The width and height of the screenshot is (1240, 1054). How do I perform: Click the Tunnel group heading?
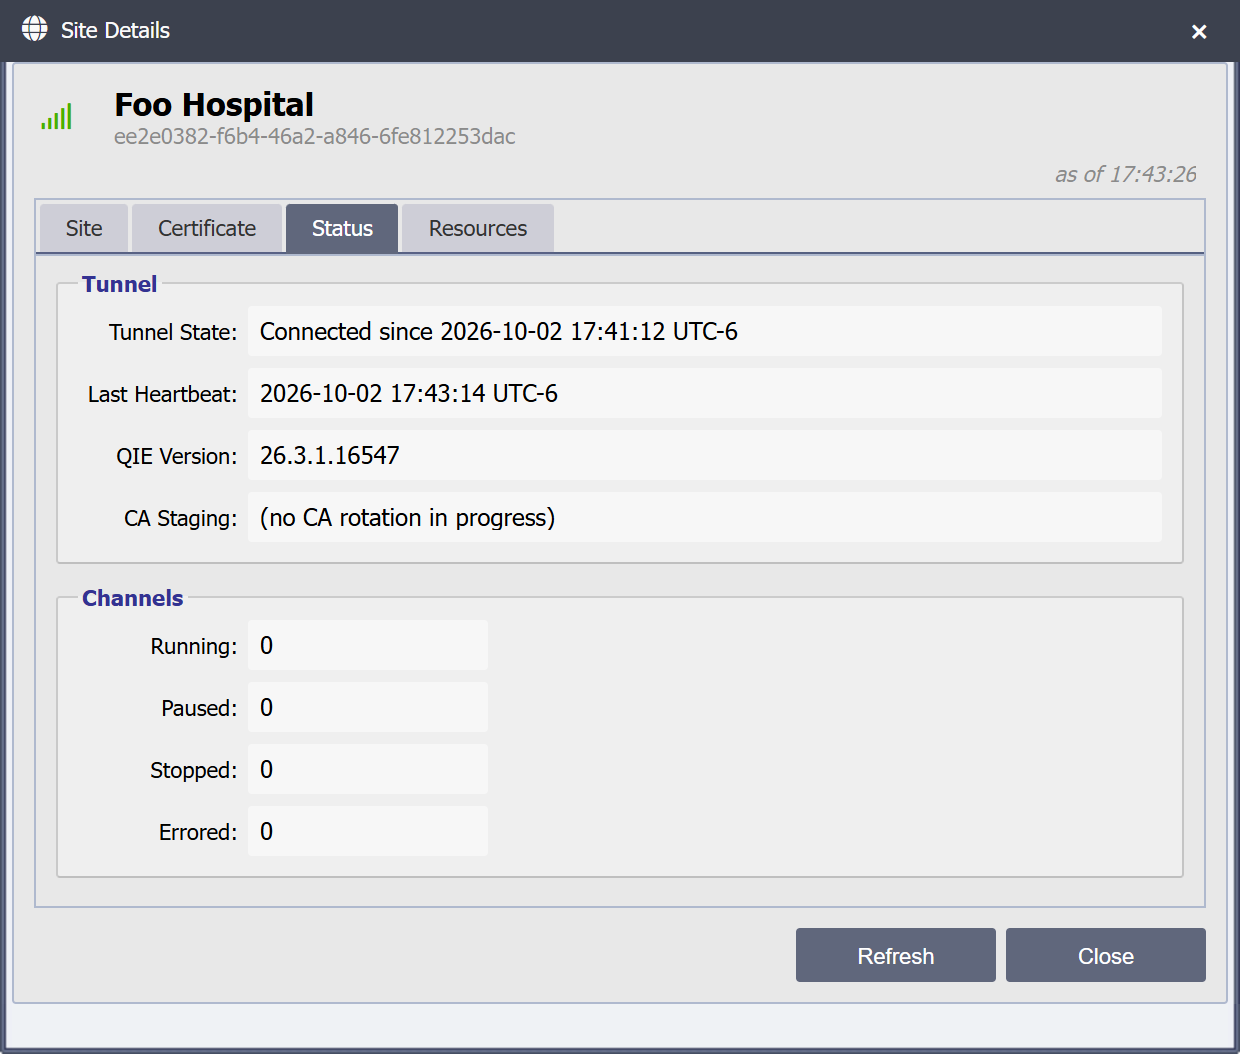(120, 284)
